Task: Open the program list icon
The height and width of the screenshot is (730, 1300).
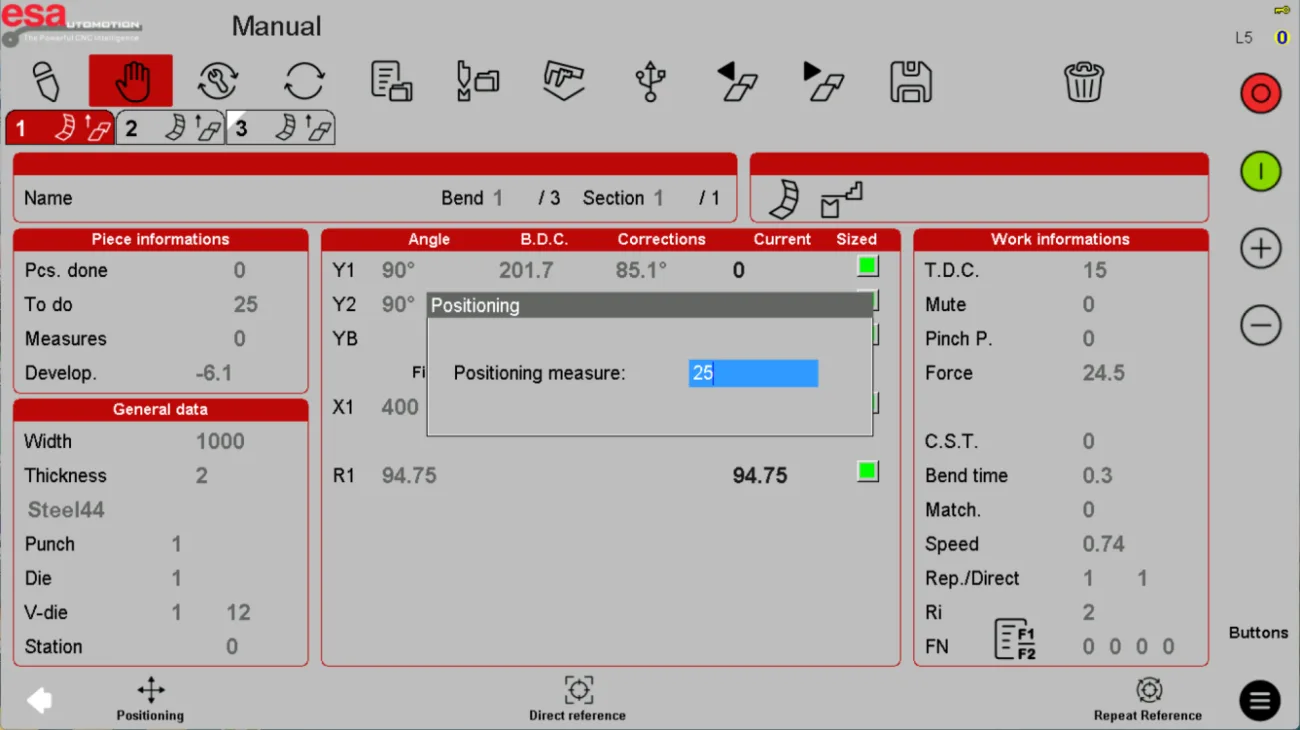Action: pyautogui.click(x=391, y=81)
